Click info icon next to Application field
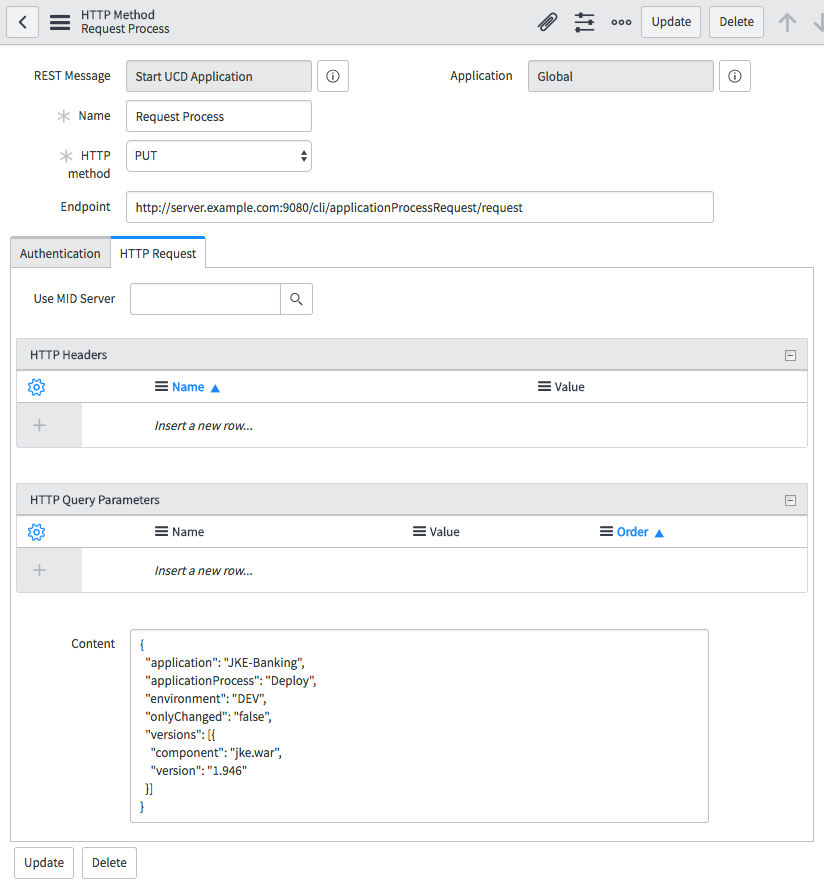Image resolution: width=824 pixels, height=886 pixels. pos(734,77)
